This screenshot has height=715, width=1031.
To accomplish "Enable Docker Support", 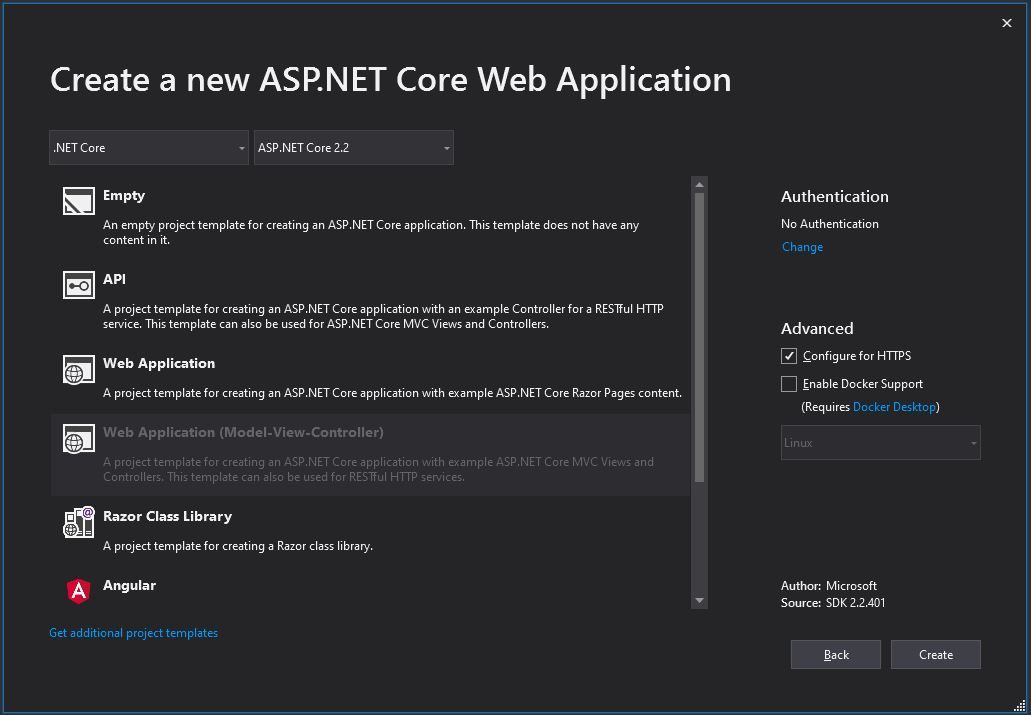I will tap(788, 383).
